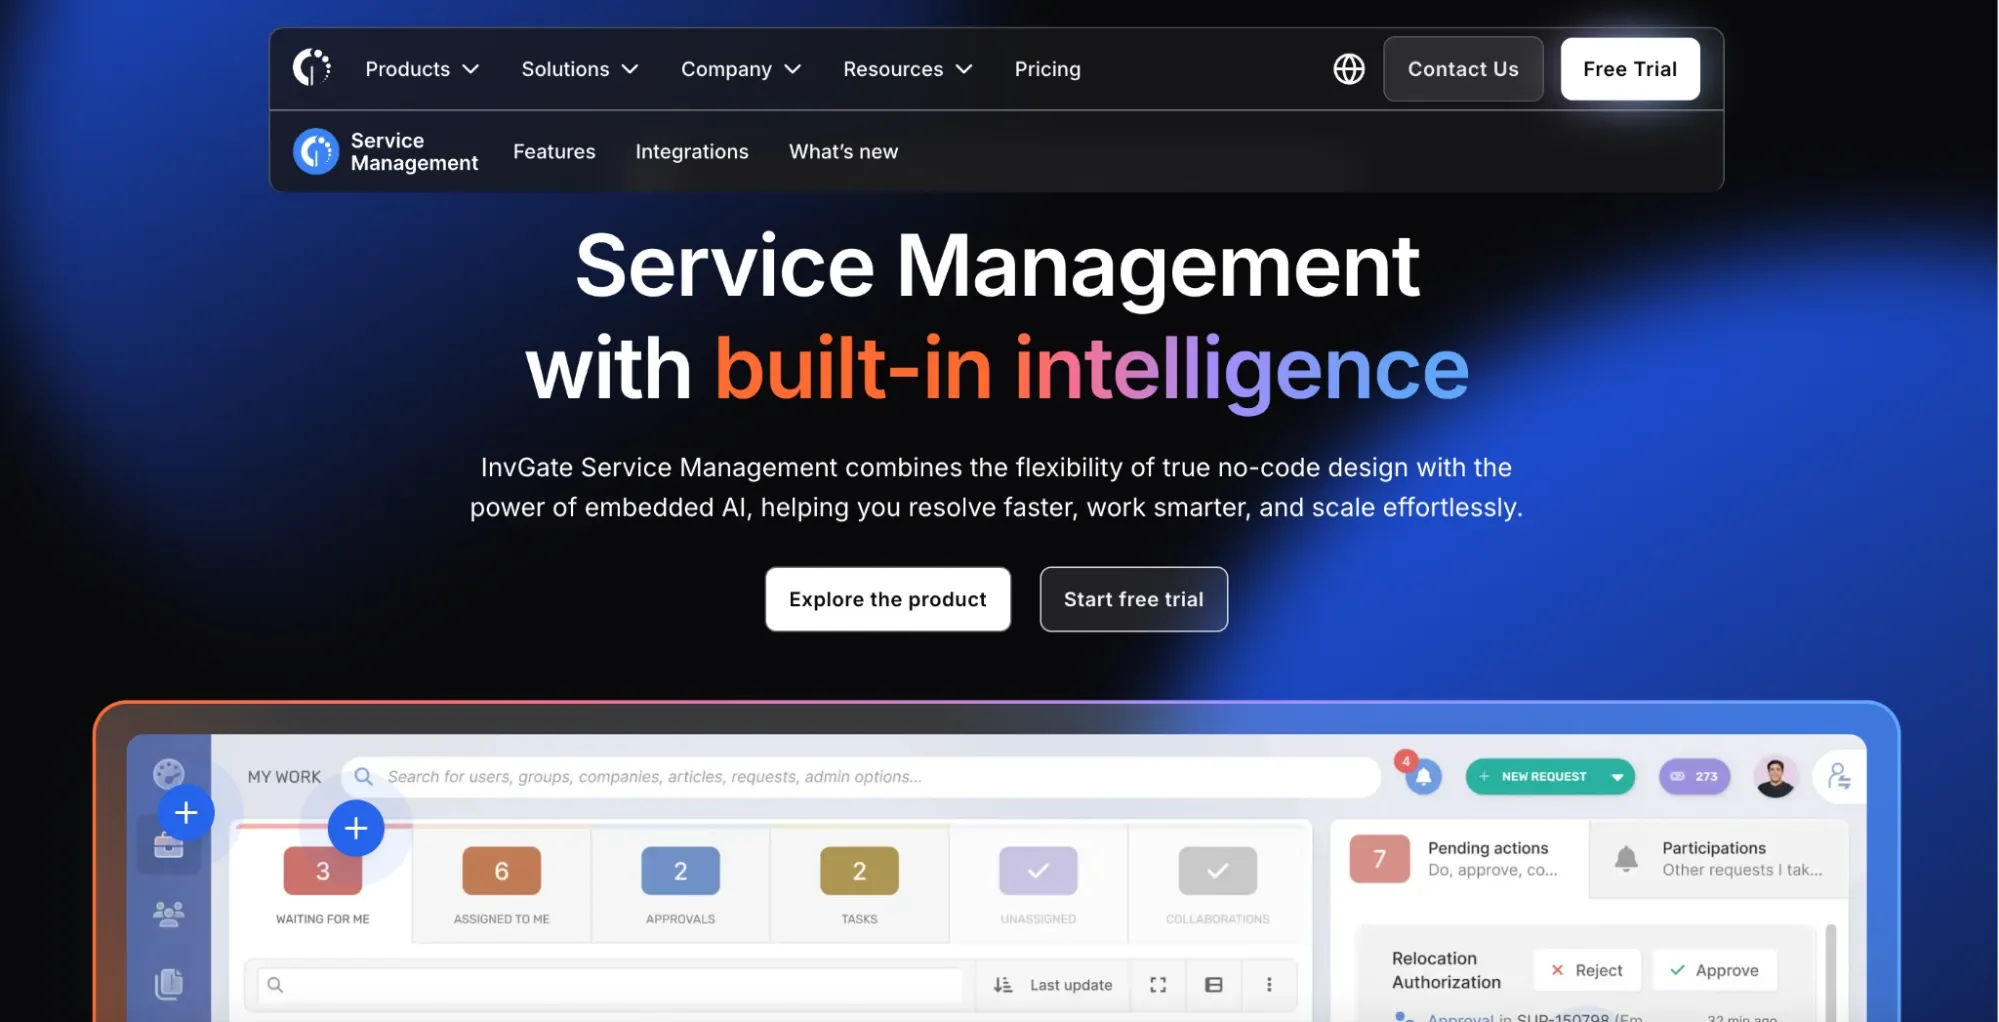Click the notification bell with badge 4
The width and height of the screenshot is (1999, 1022).
tap(1423, 776)
